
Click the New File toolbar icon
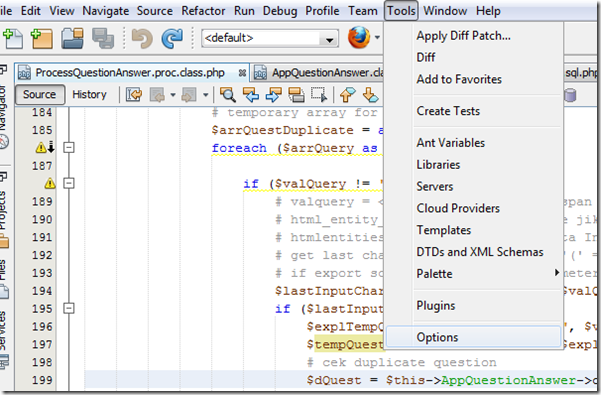13,38
